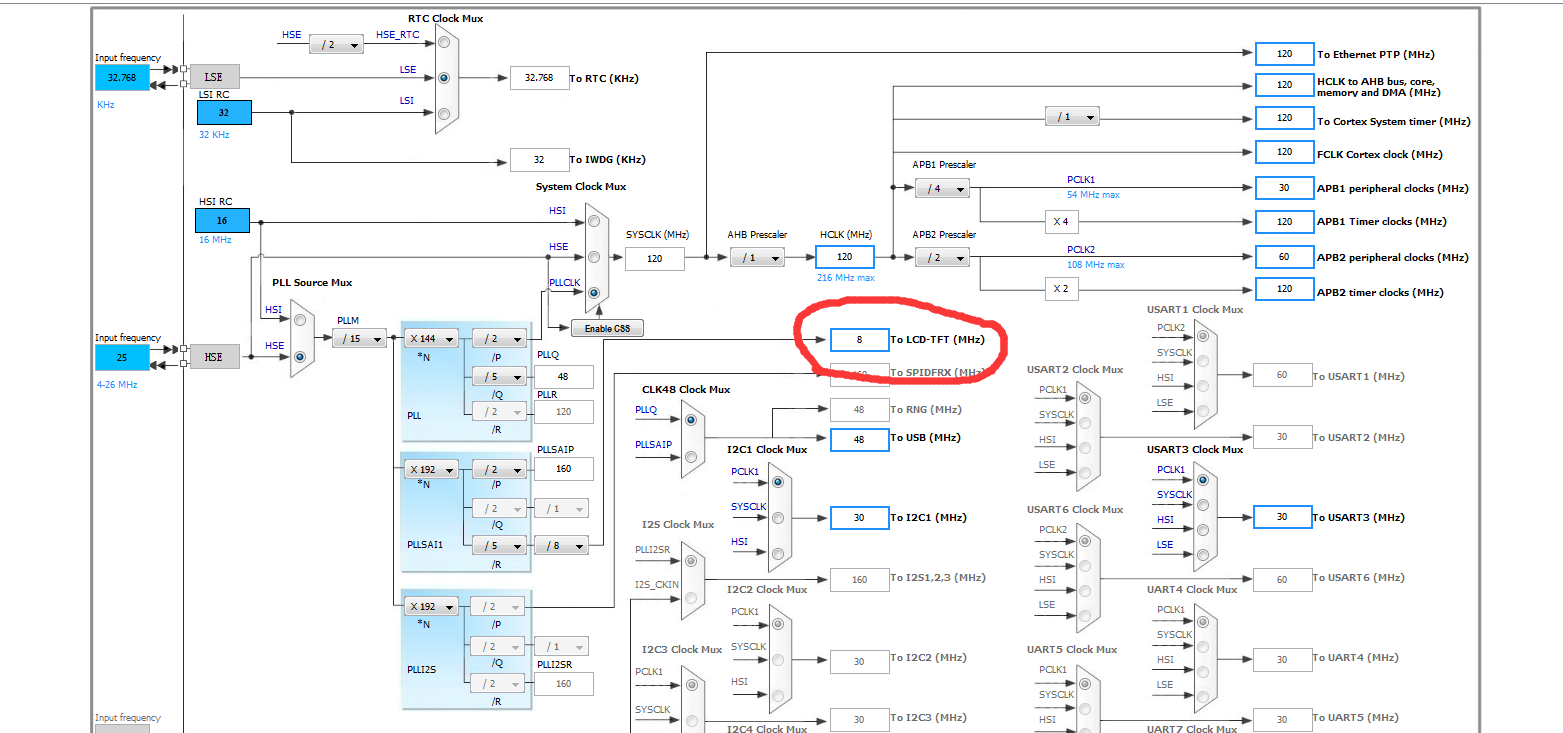
Task: Click the "System Clock Mux" title
Action: 581,187
